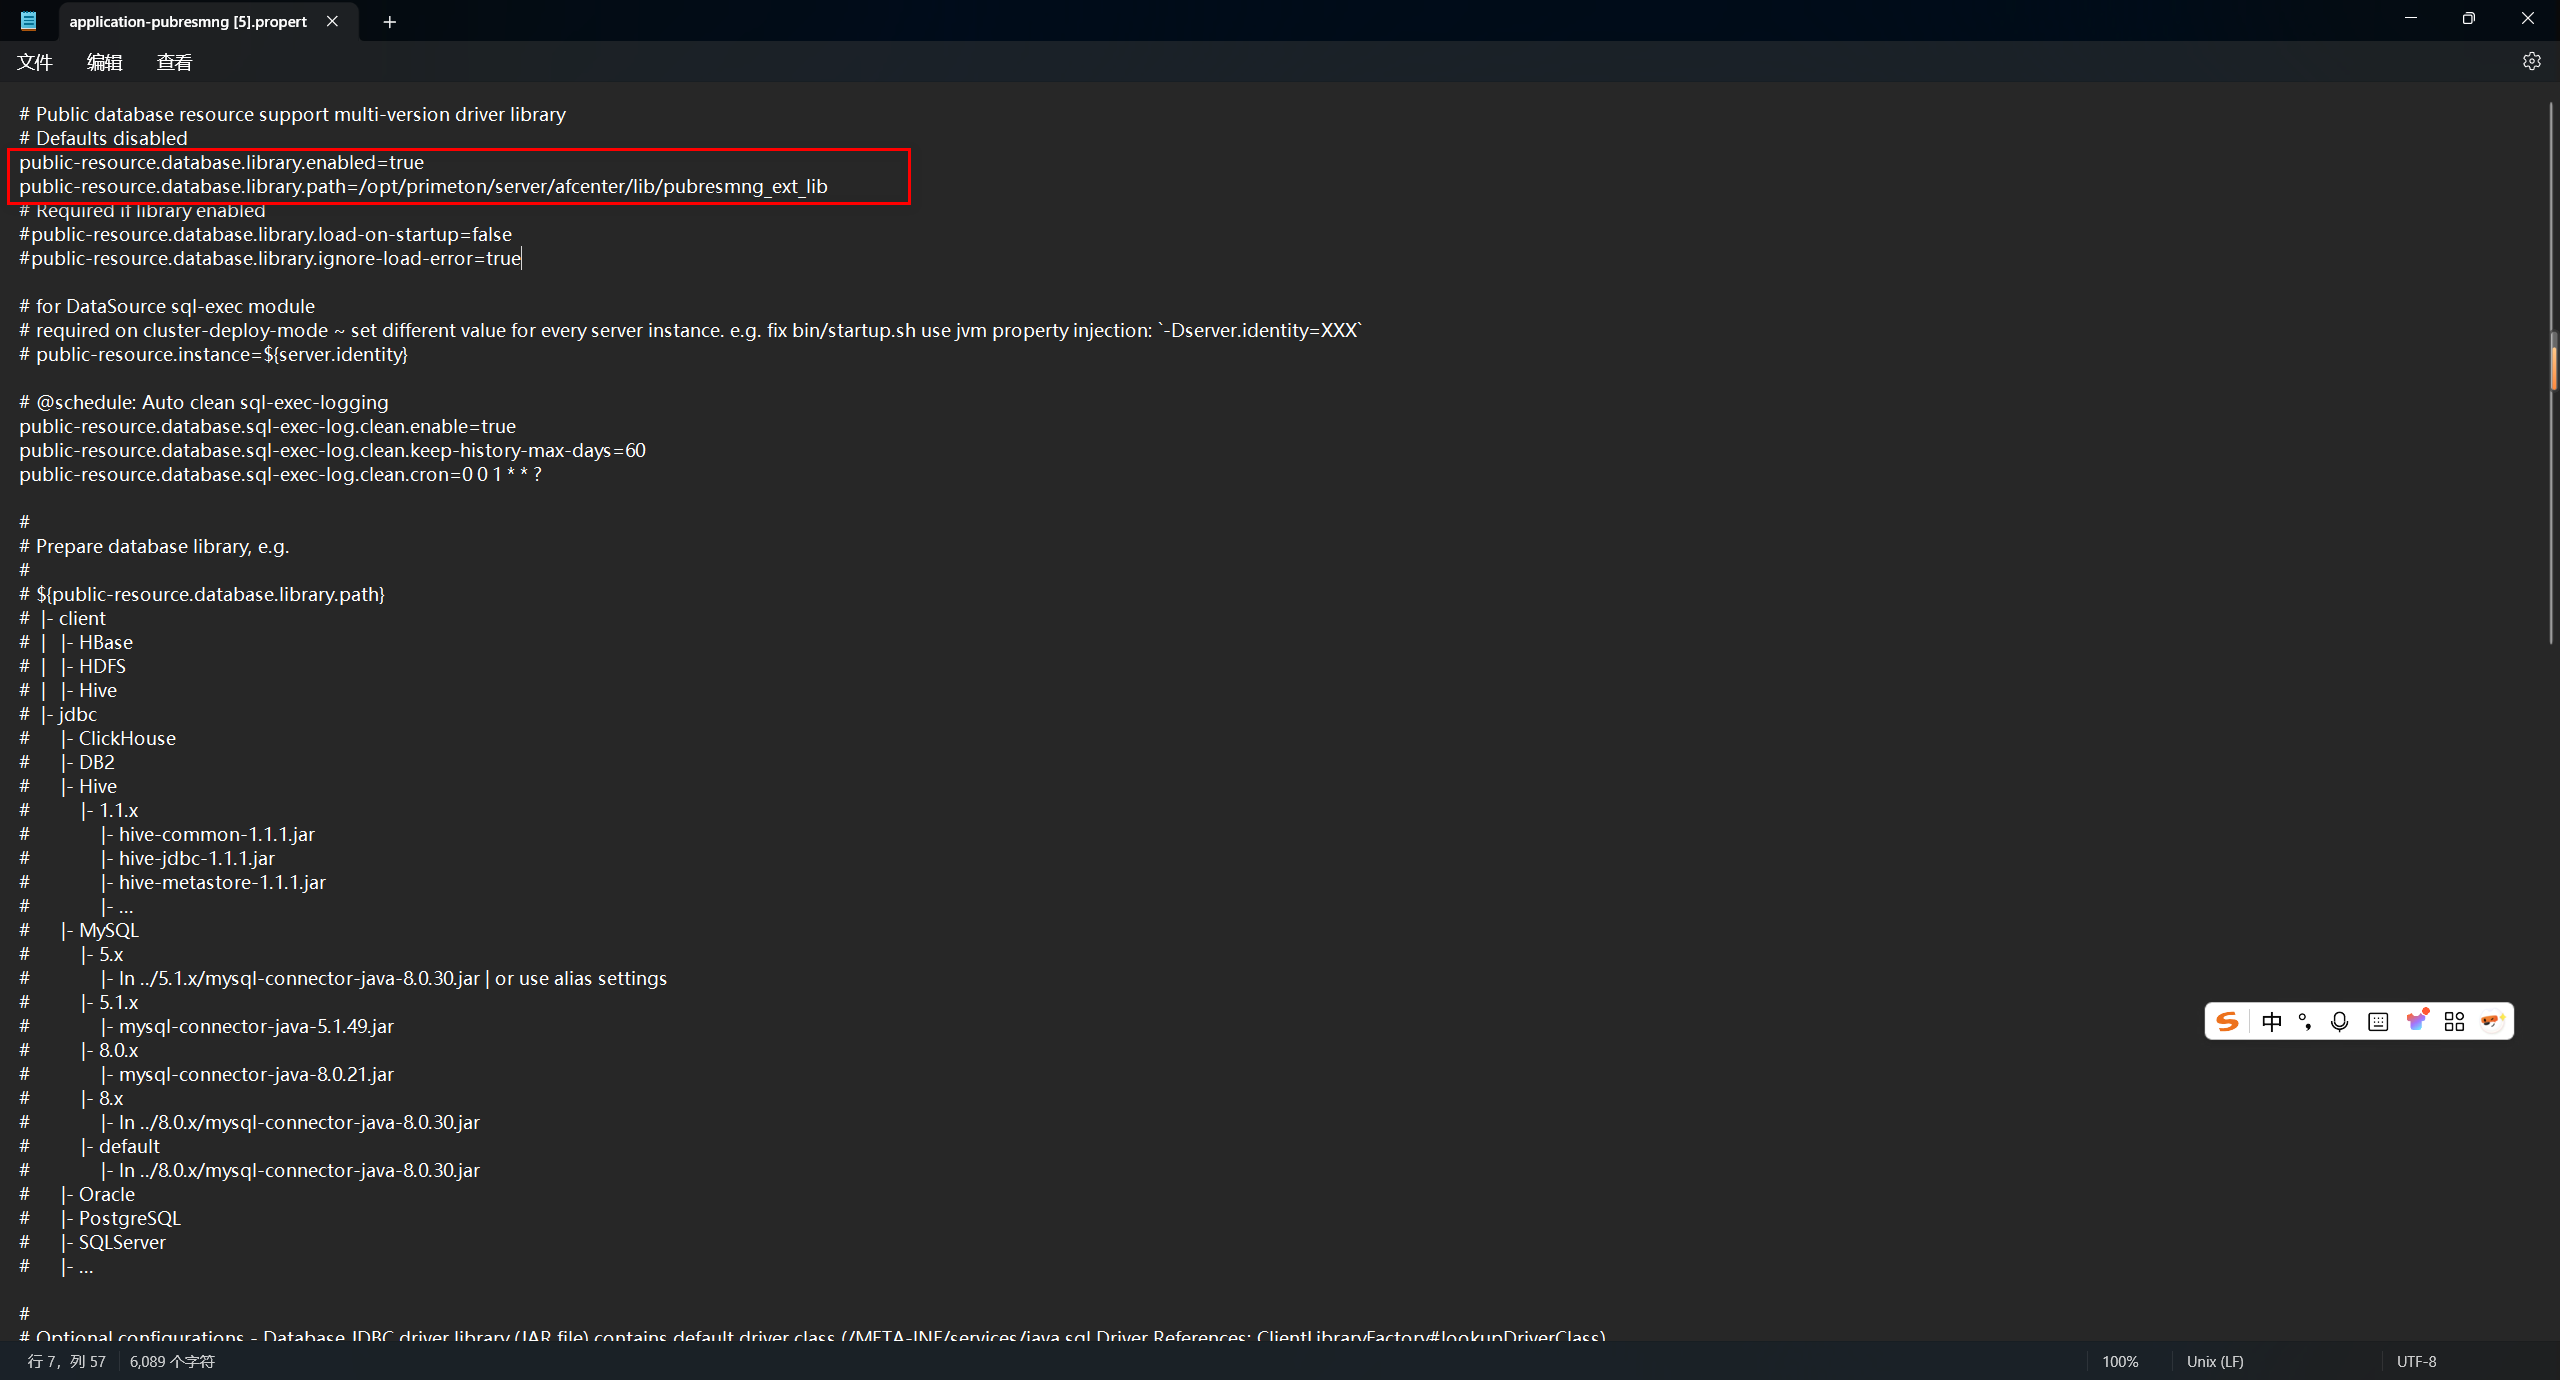Open Notepad settings gear icon
Image resolution: width=2560 pixels, height=1380 pixels.
click(x=2531, y=61)
